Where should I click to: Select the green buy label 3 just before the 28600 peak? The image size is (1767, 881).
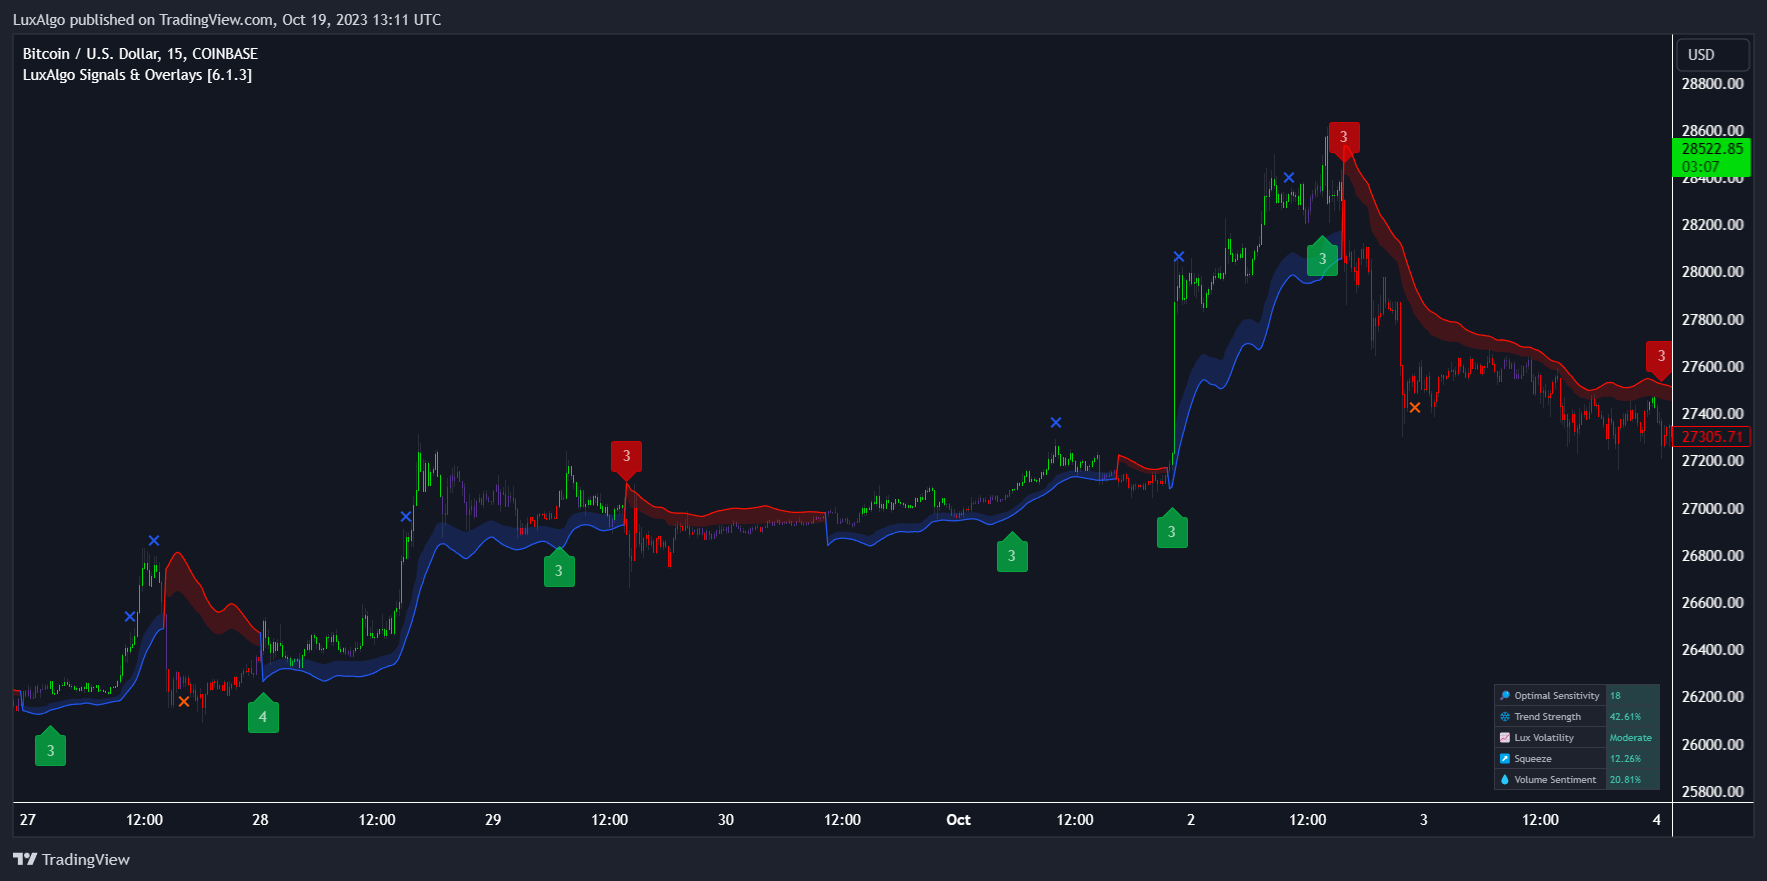coord(1322,256)
